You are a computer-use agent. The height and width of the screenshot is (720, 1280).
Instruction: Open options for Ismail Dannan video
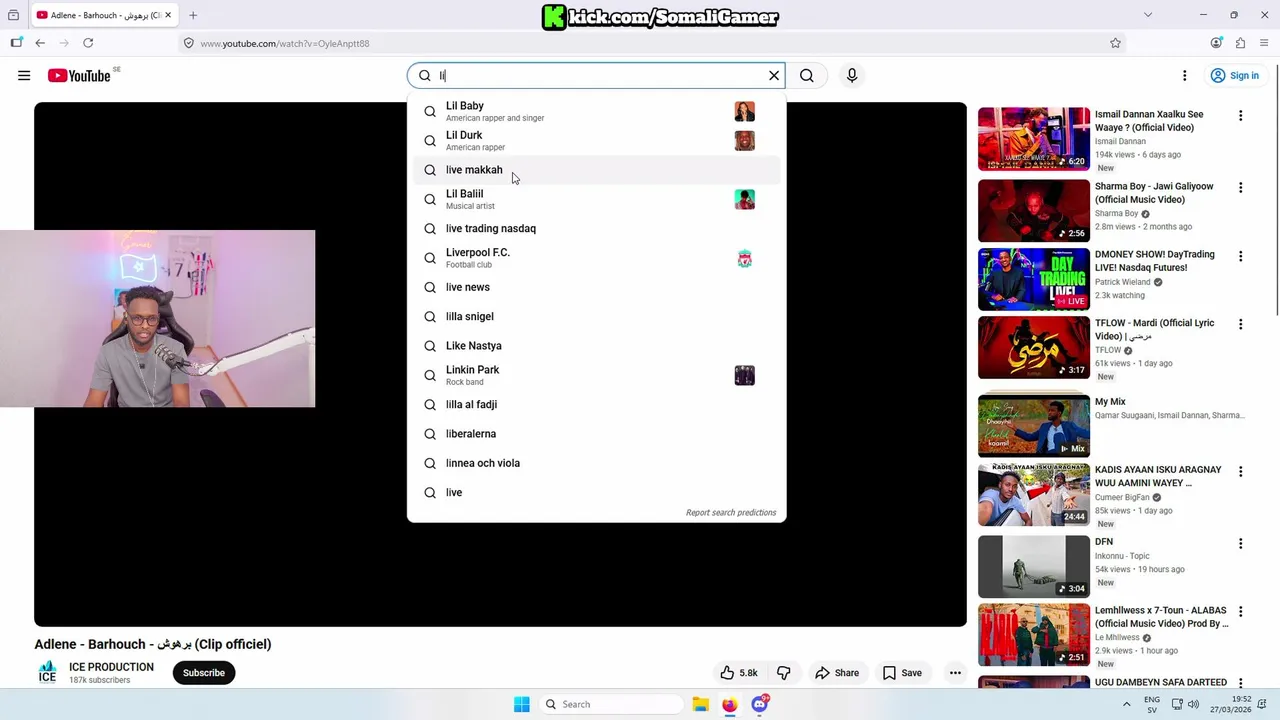click(x=1240, y=116)
